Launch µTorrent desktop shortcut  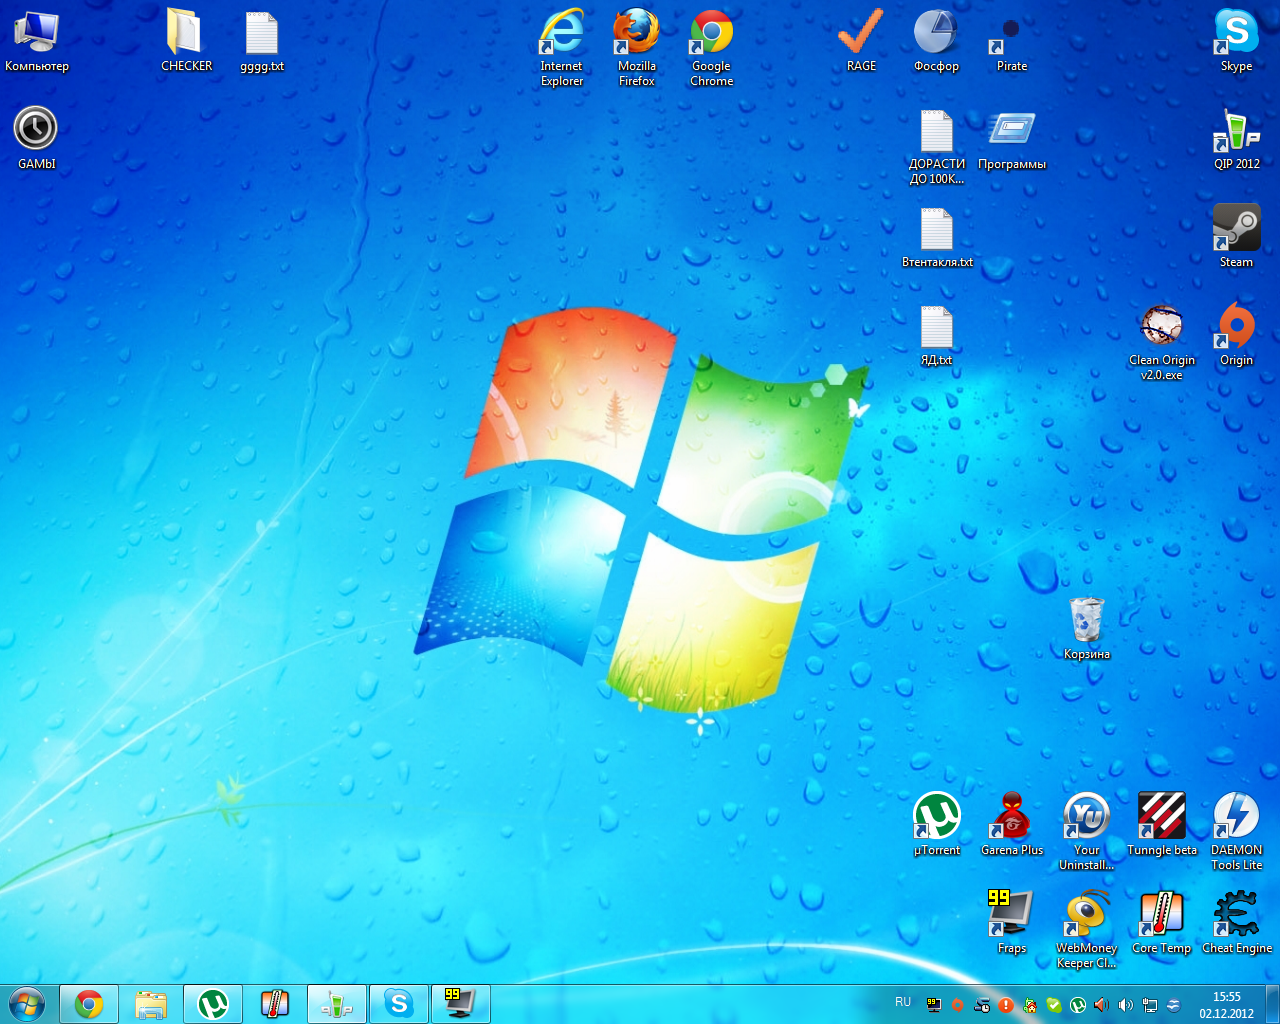pyautogui.click(x=937, y=824)
